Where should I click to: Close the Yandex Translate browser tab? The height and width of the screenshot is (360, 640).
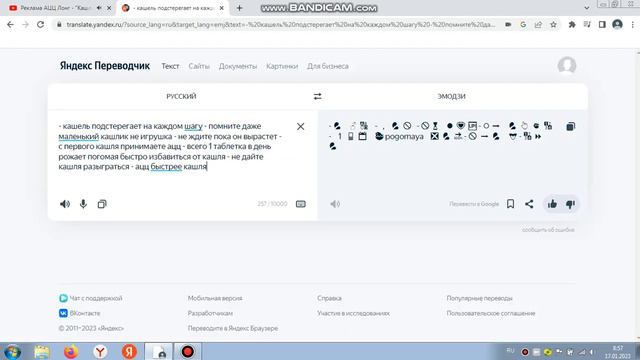[222, 8]
